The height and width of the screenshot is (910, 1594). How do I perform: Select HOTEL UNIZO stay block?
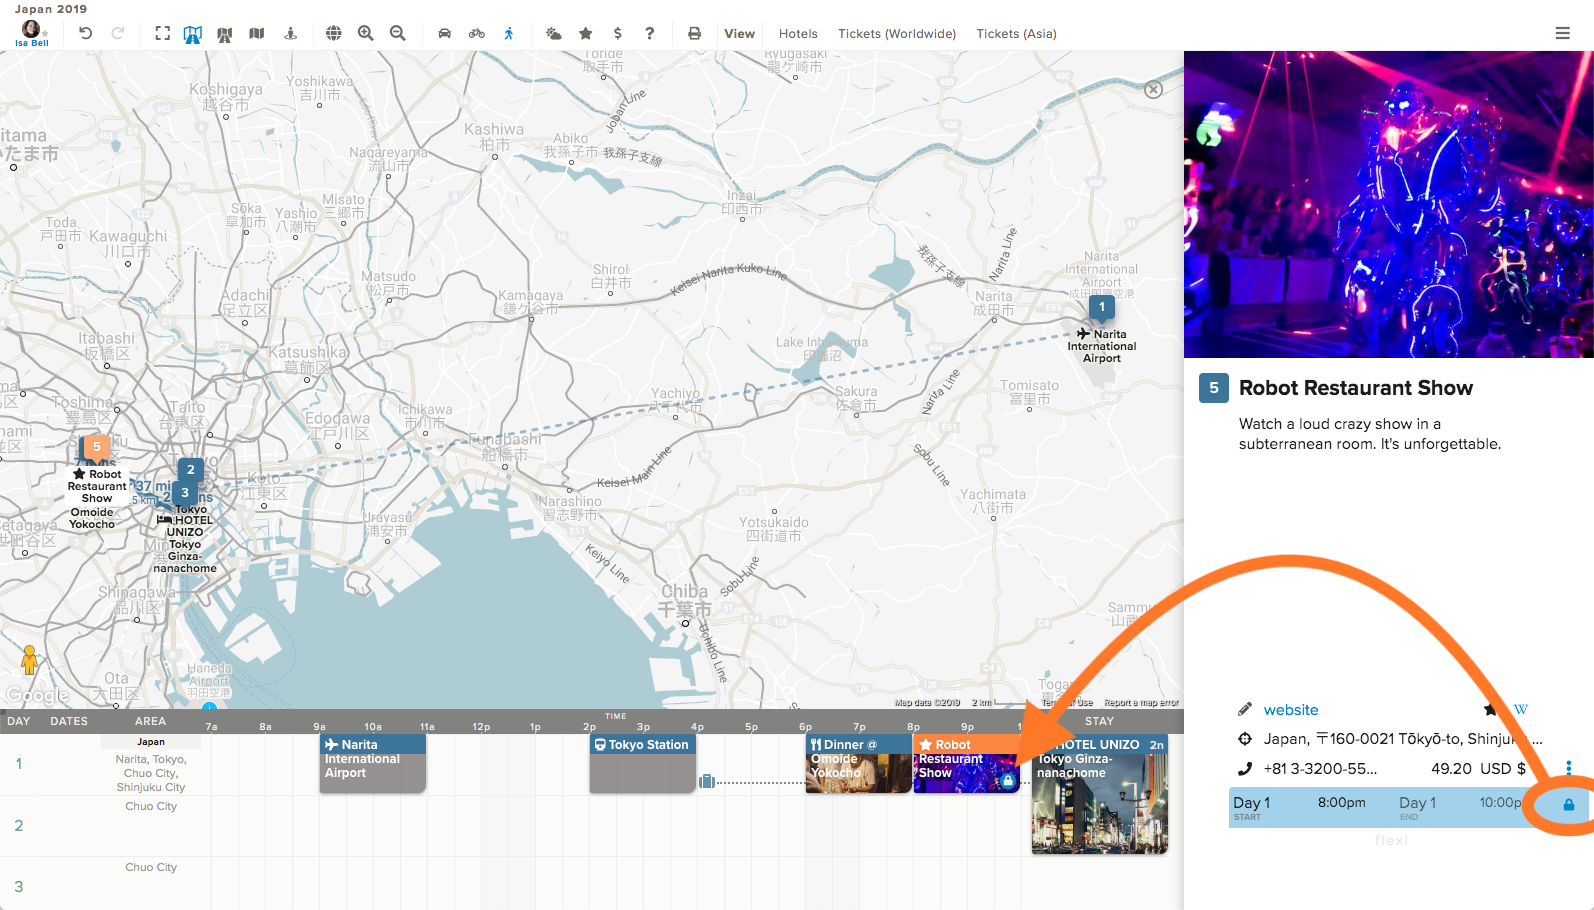coord(1100,794)
